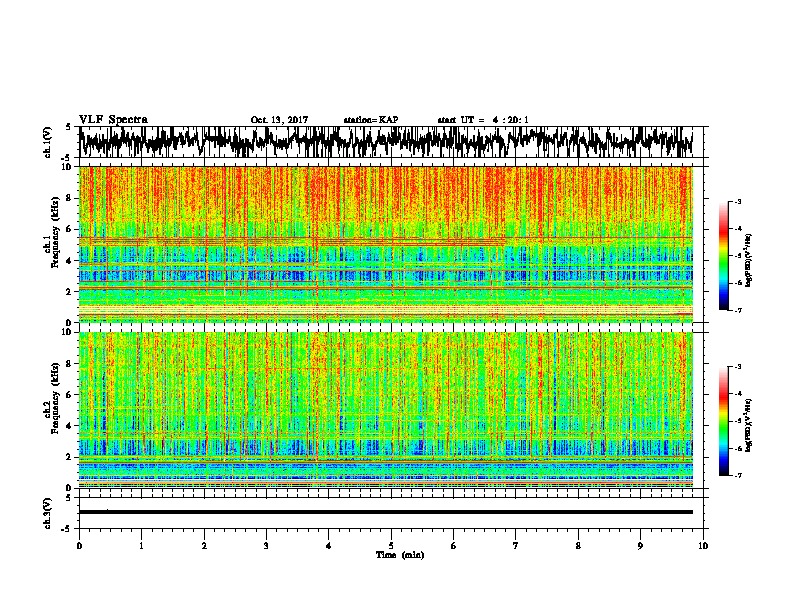Click the ch.3 flat black trace

[x=386, y=512]
